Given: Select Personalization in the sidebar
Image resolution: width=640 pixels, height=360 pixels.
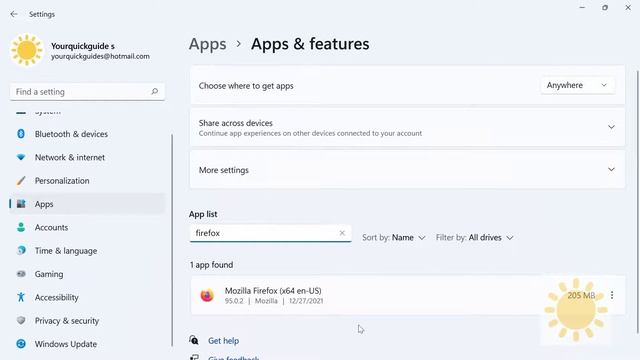Looking at the screenshot, I should 88,180.
